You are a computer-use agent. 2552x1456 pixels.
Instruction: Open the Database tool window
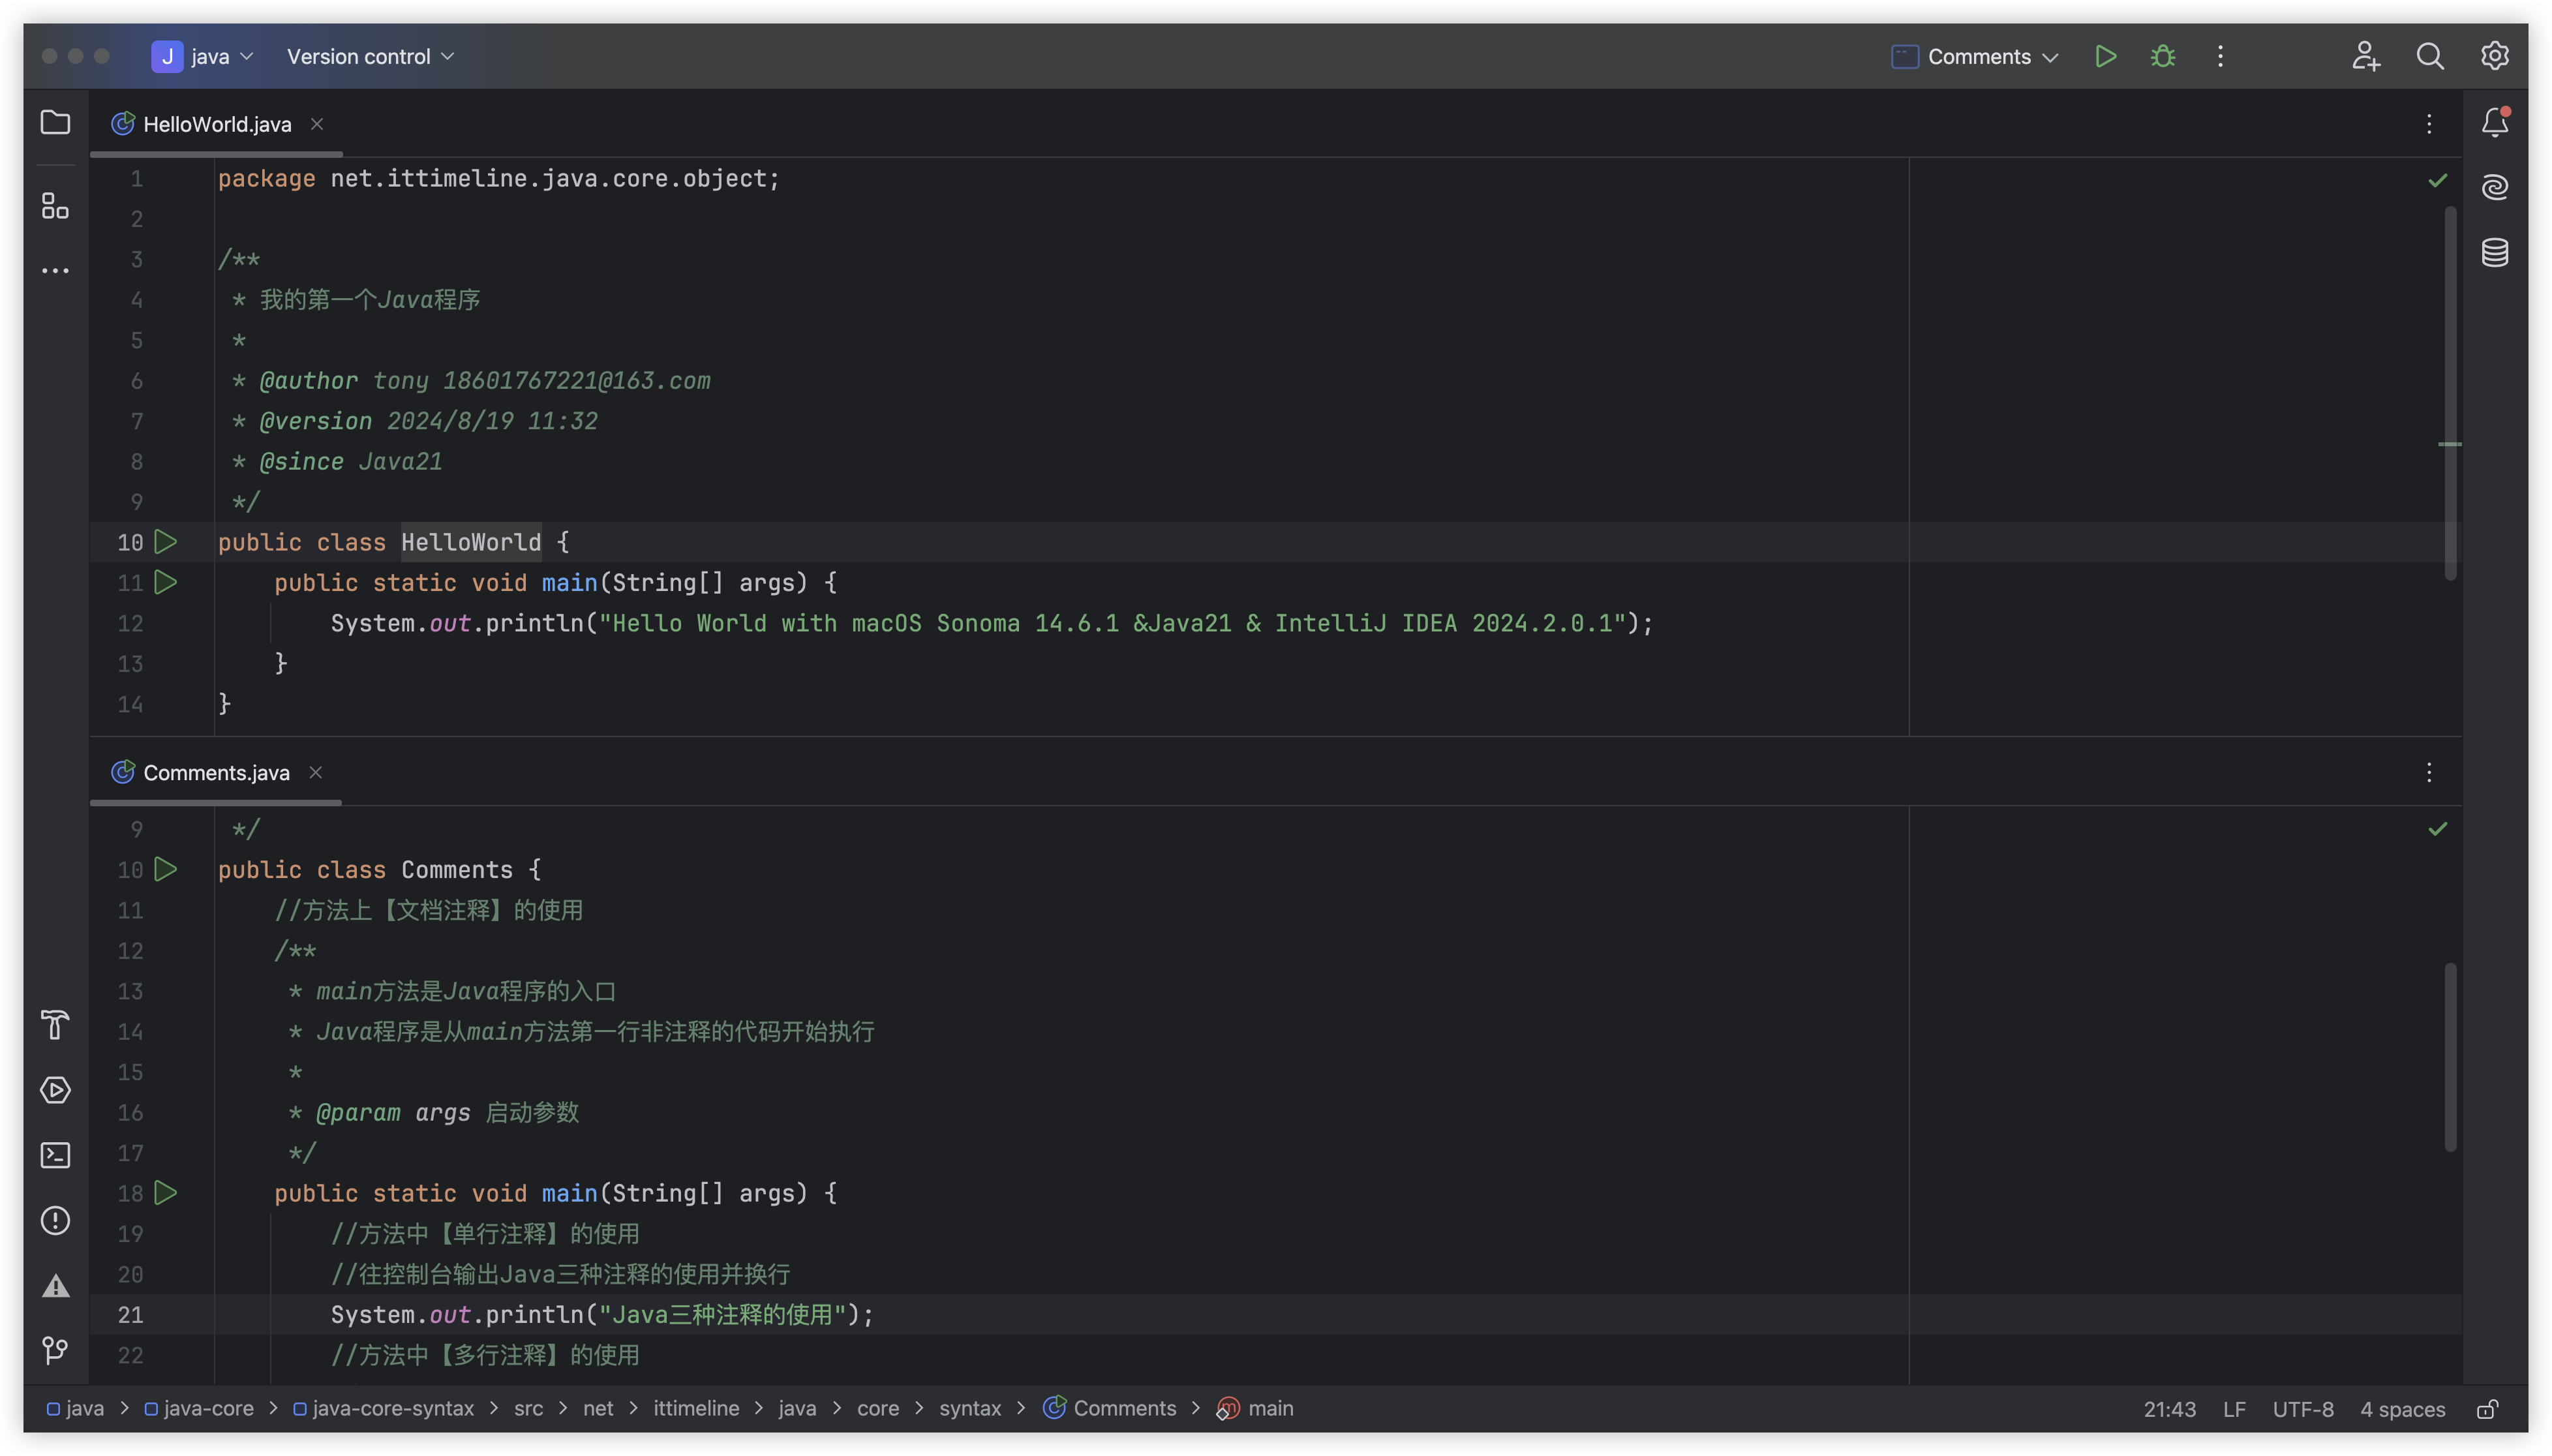tap(2495, 252)
